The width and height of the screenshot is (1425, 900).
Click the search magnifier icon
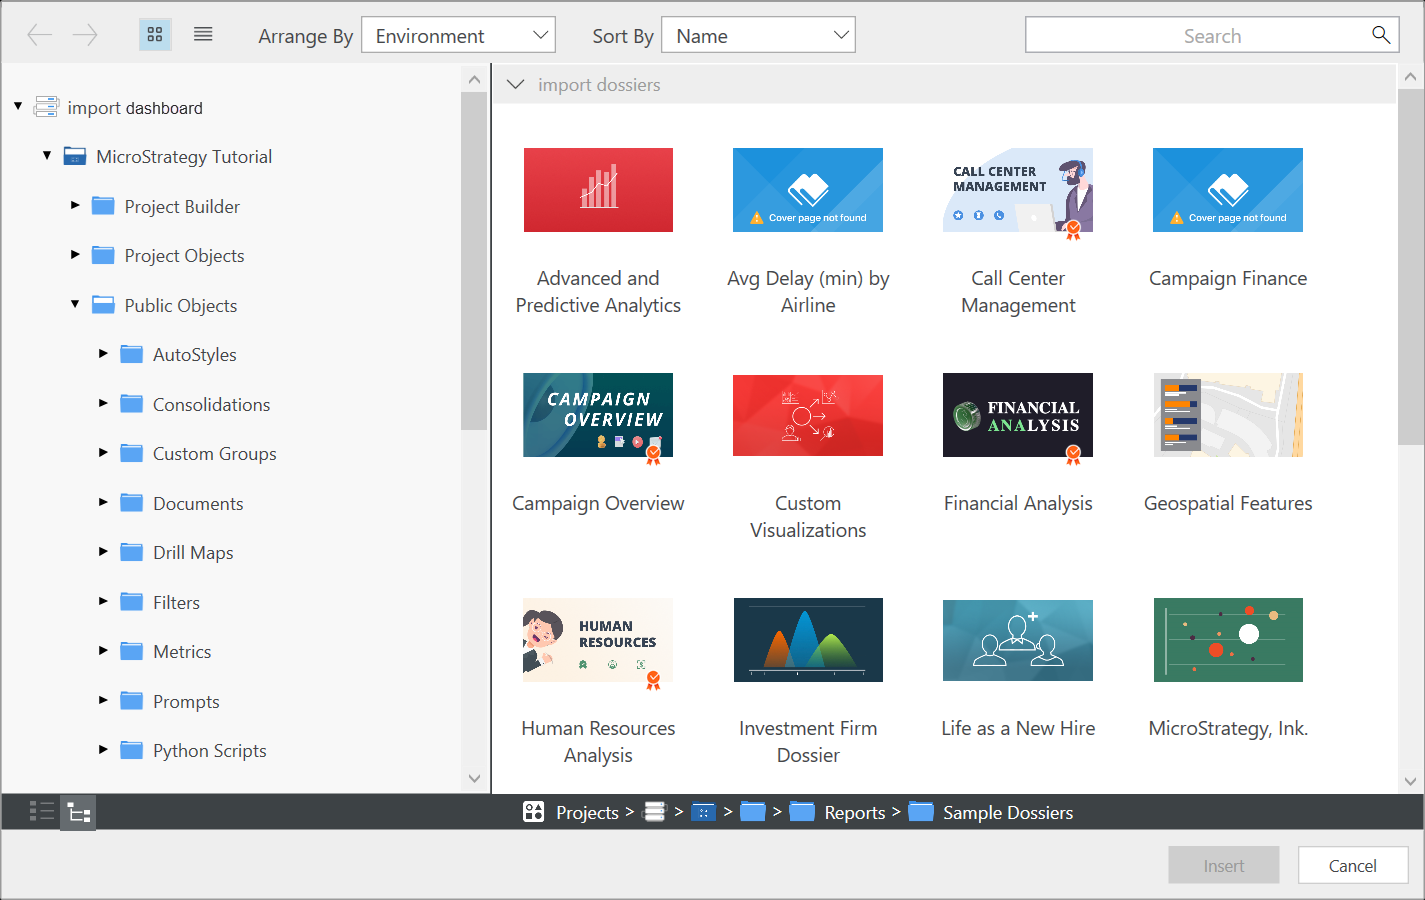click(x=1380, y=35)
